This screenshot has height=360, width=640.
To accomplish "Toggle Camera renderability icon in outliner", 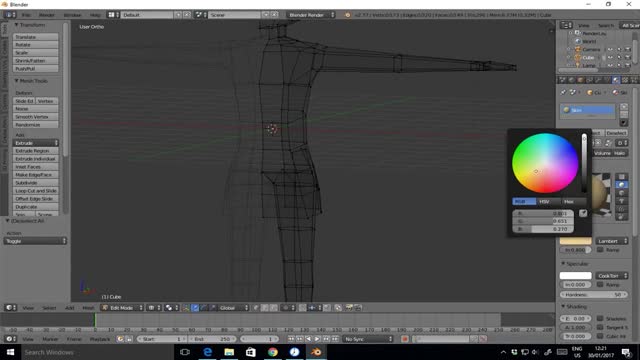I will 628,49.
